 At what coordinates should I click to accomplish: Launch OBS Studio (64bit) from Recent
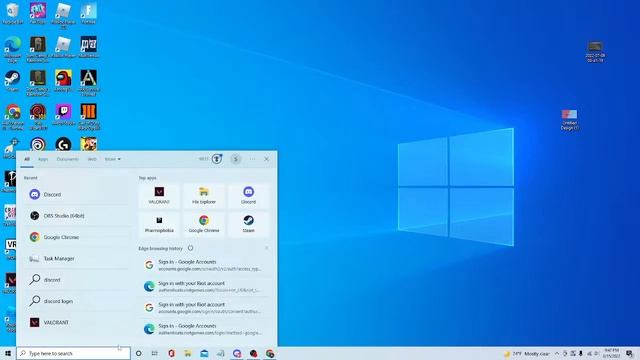[x=77, y=216]
